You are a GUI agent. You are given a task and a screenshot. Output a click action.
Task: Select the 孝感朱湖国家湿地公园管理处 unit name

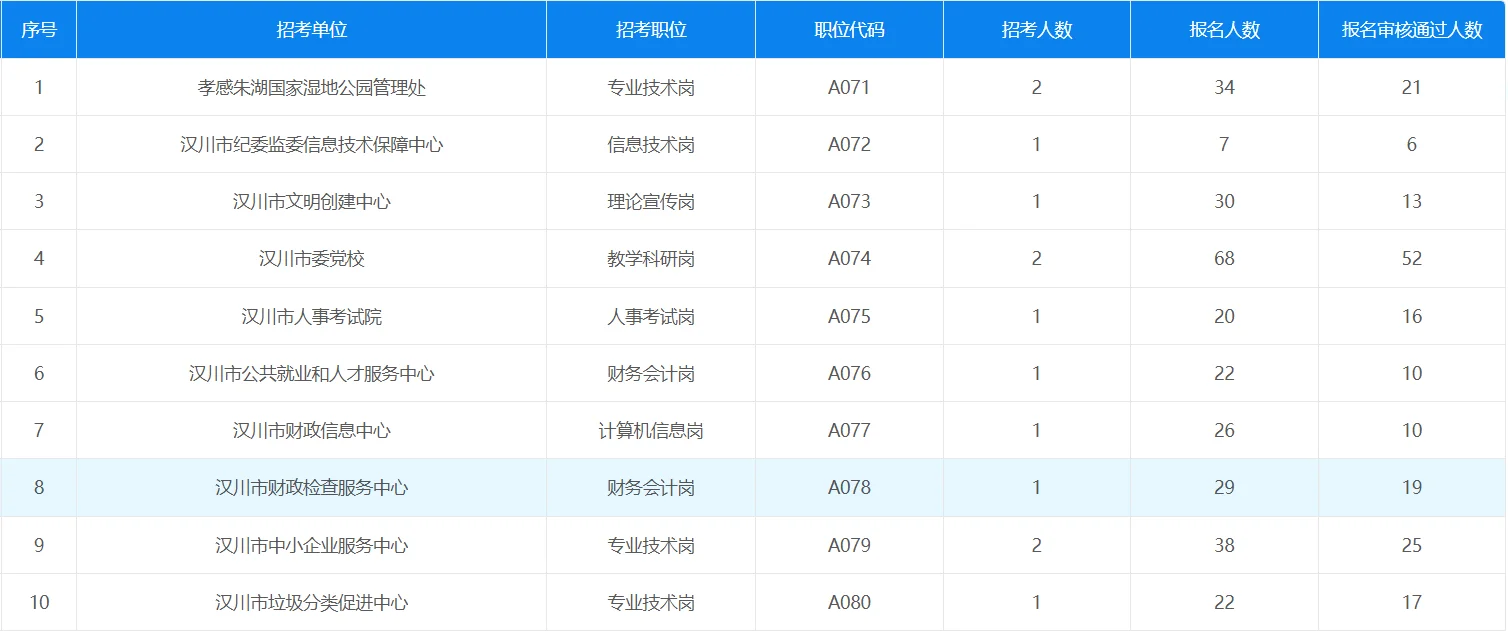pyautogui.click(x=312, y=87)
